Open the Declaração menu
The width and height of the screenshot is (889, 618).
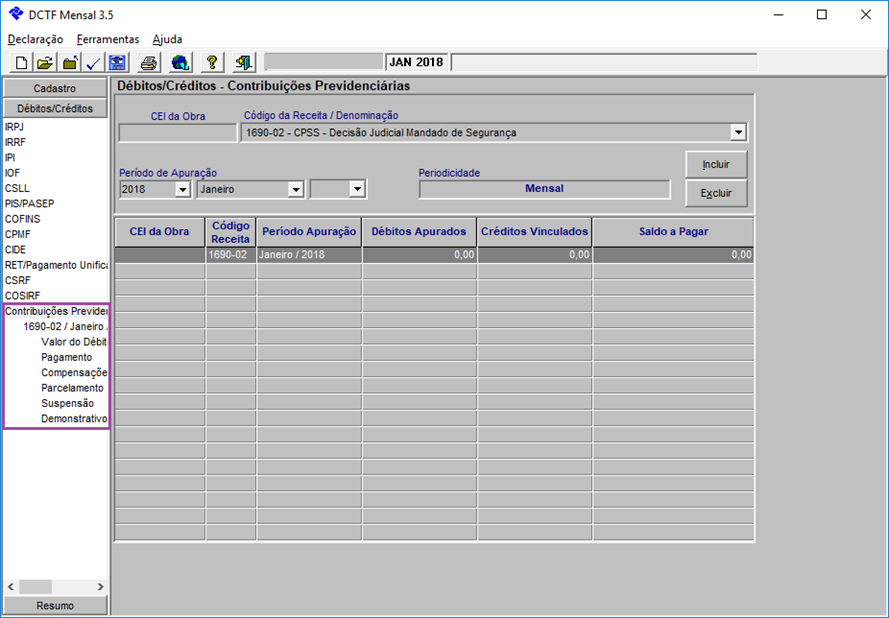pyautogui.click(x=36, y=39)
